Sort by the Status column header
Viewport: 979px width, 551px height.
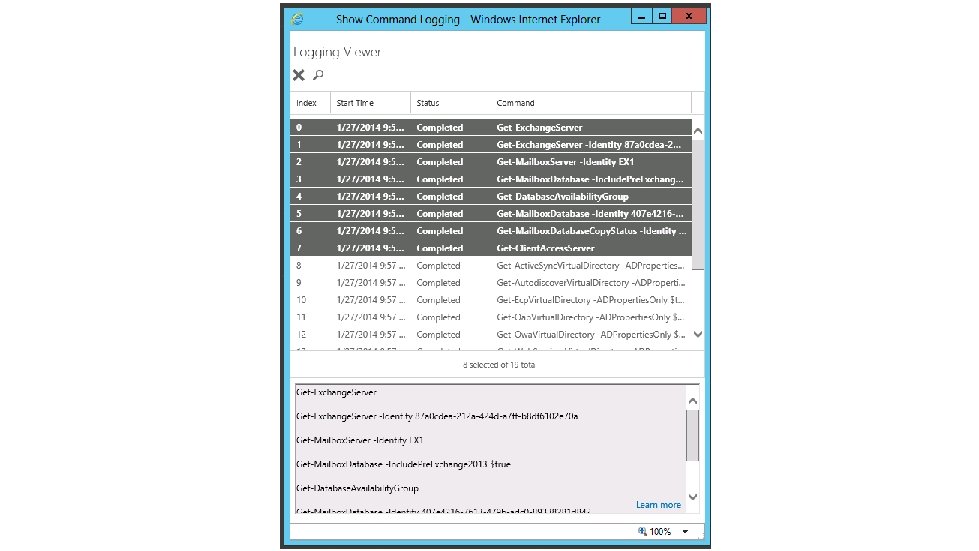428,103
